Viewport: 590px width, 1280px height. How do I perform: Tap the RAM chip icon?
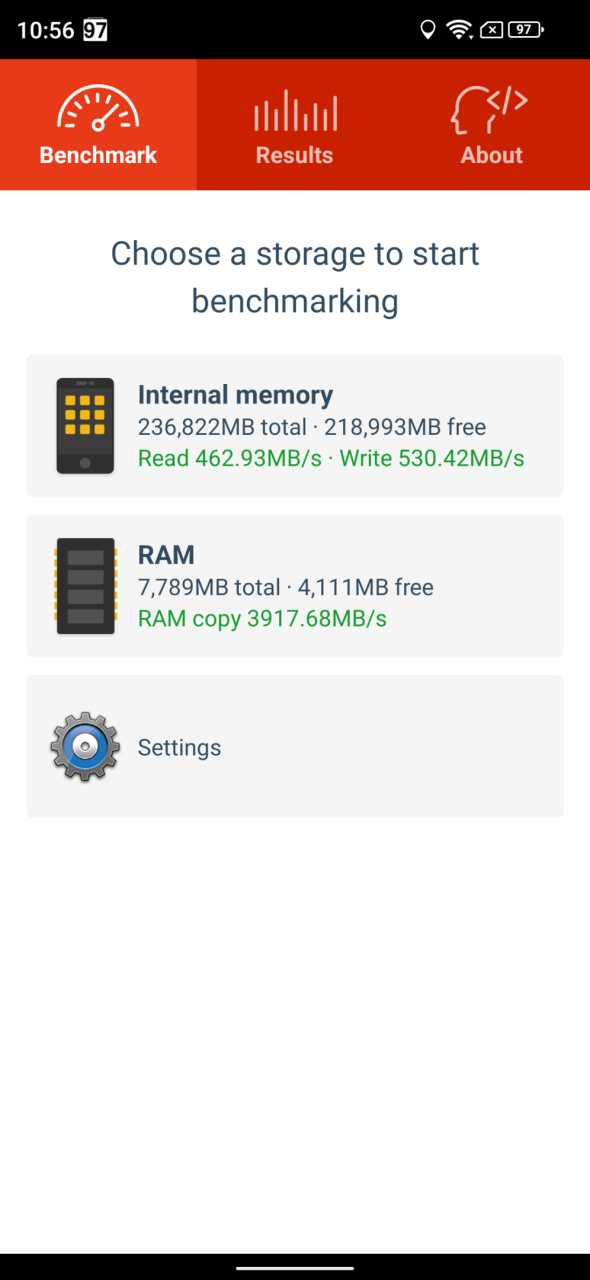[85, 586]
